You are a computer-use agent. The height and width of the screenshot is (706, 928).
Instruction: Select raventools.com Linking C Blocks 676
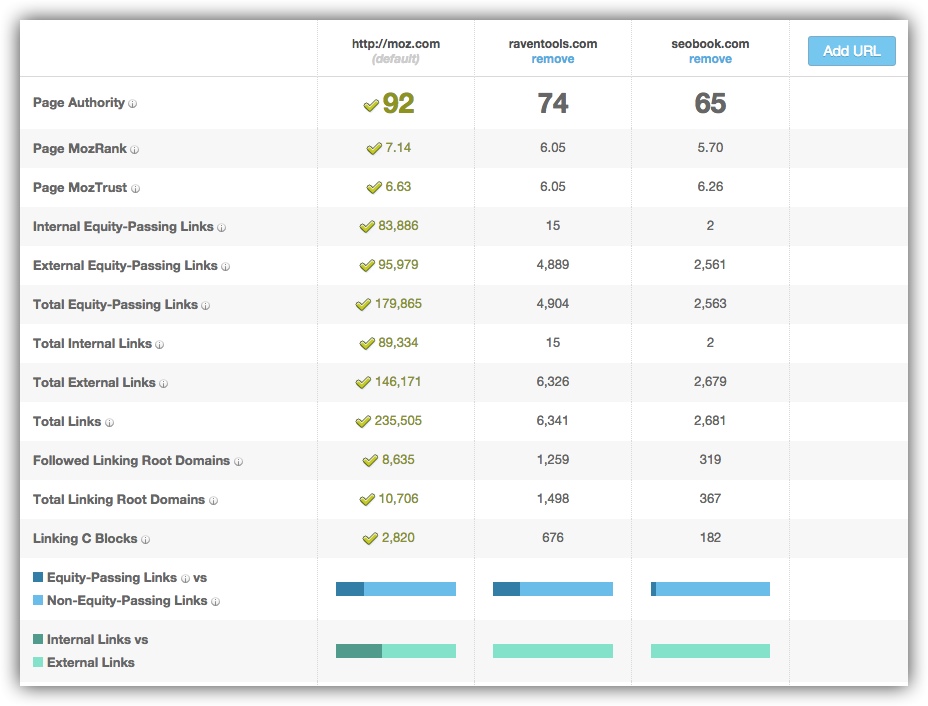click(553, 538)
